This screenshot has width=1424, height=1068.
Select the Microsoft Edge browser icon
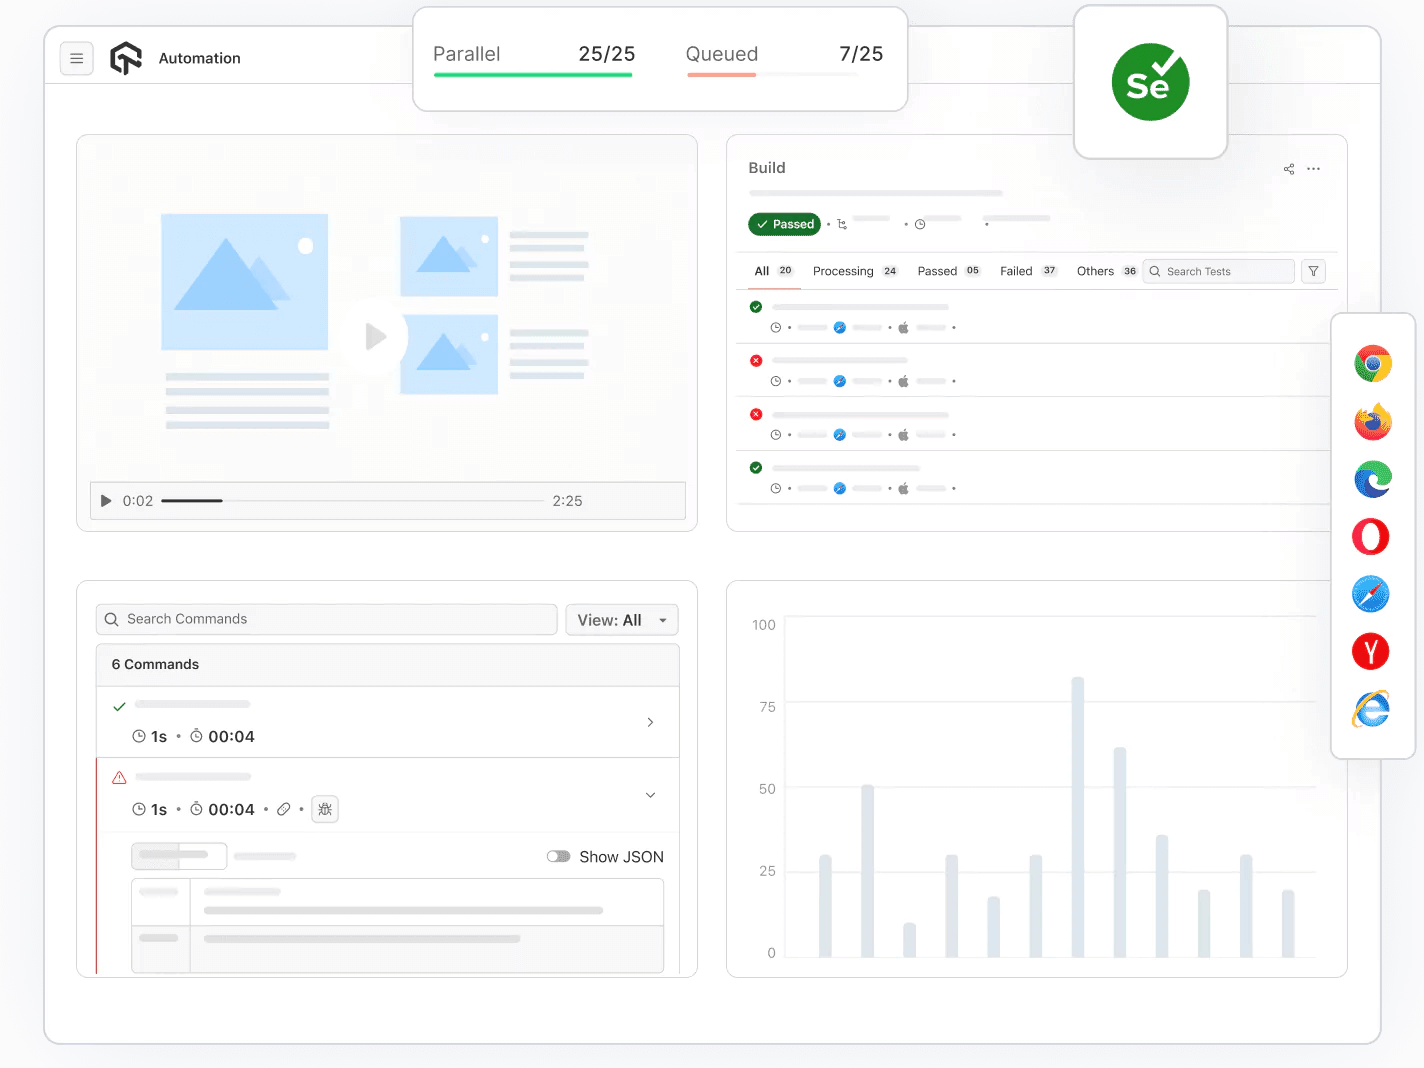coord(1372,479)
